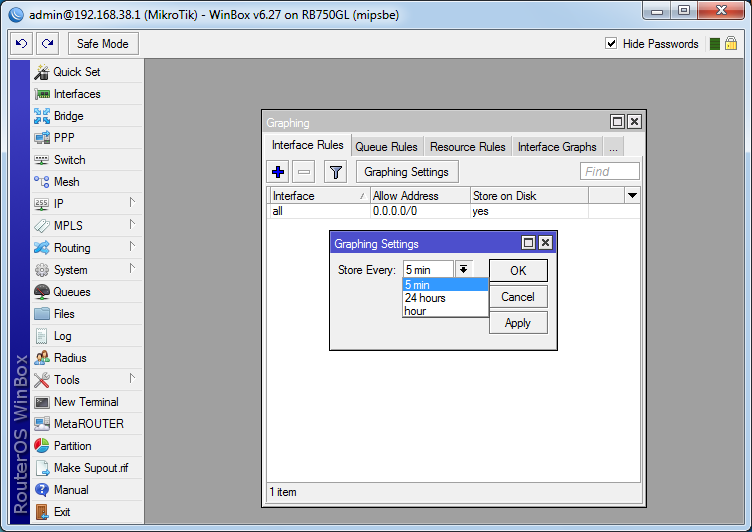Sort by the Interface column header
This screenshot has height=532, width=752.
pyautogui.click(x=318, y=196)
